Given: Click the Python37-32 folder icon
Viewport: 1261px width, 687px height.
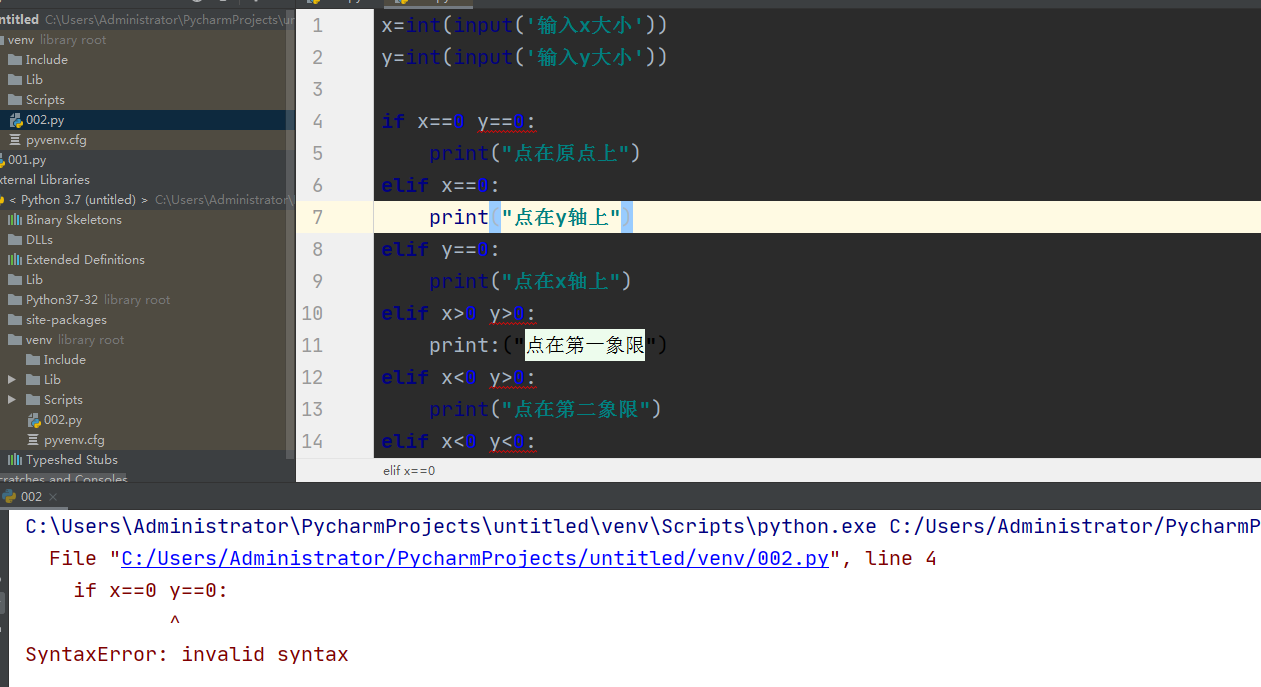Looking at the screenshot, I should tap(15, 300).
